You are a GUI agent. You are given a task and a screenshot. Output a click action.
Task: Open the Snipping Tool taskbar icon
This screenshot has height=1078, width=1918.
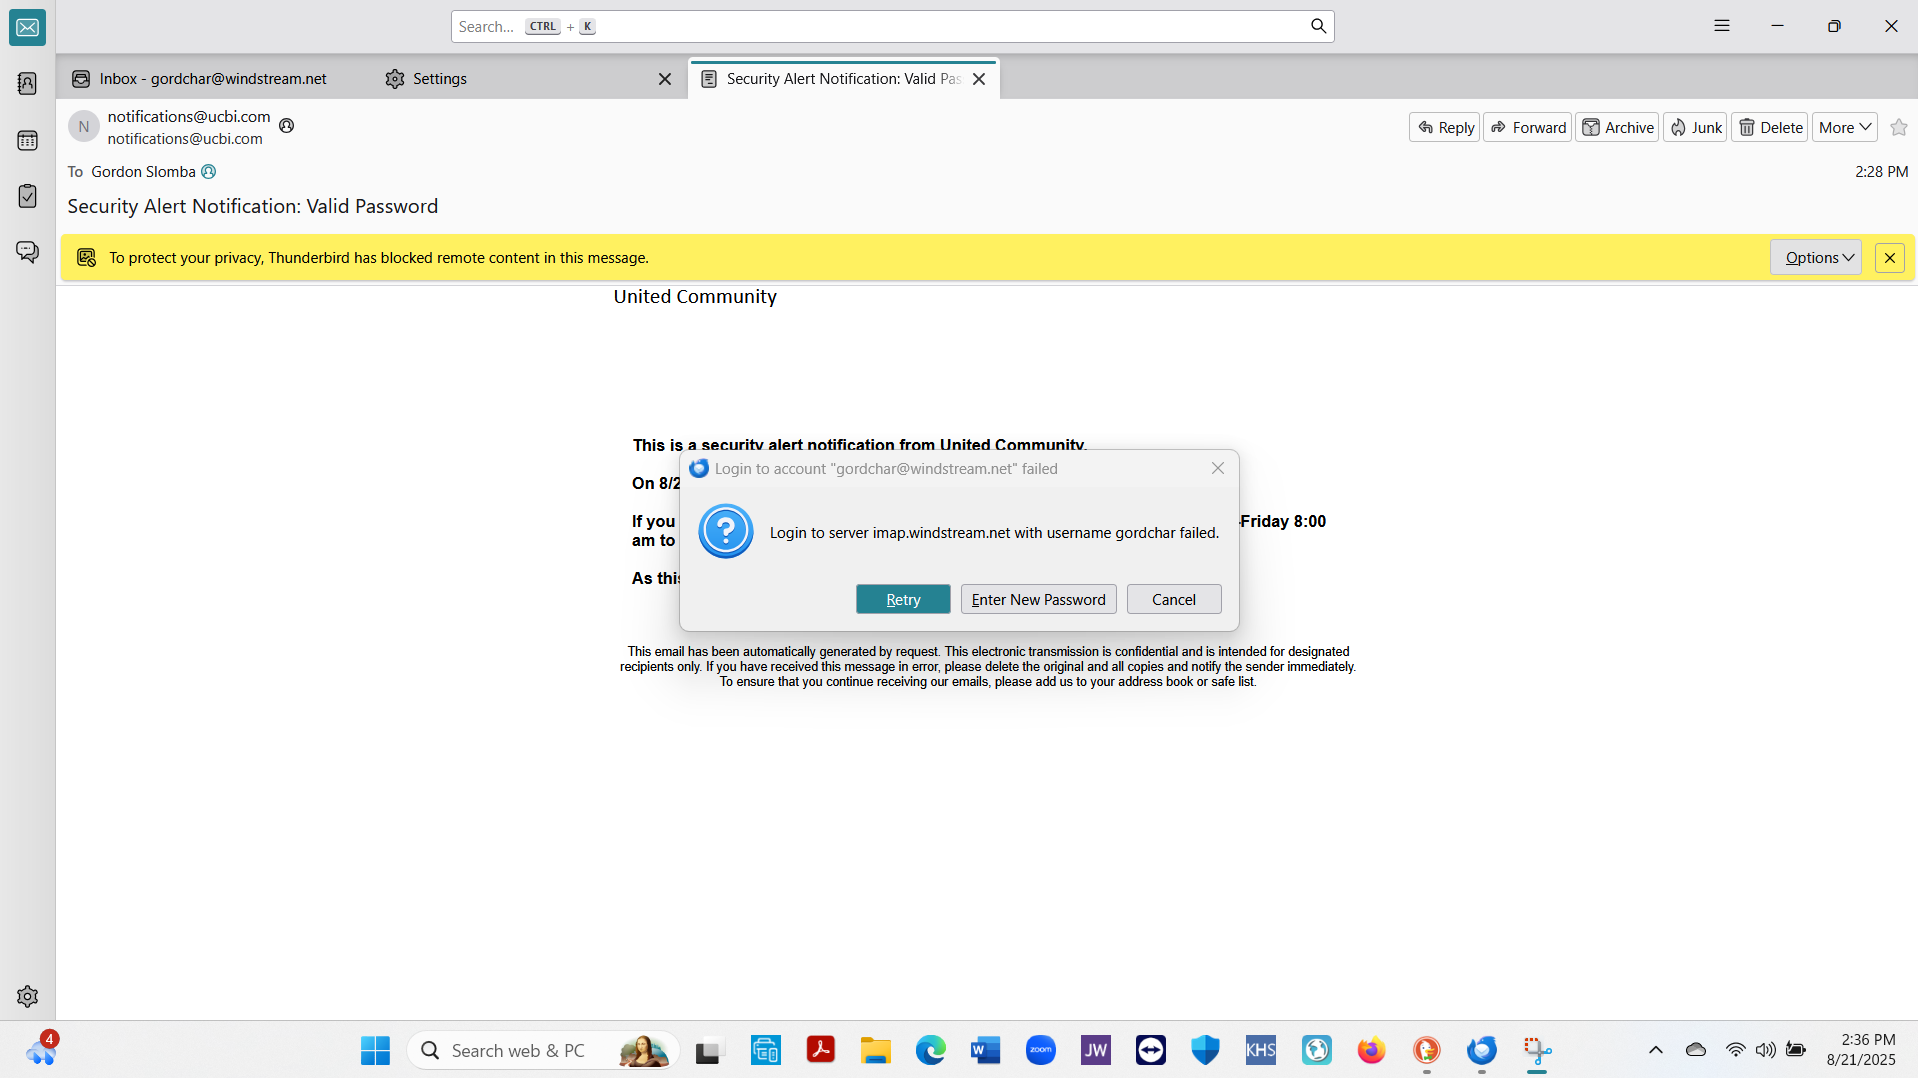[x=1537, y=1050]
